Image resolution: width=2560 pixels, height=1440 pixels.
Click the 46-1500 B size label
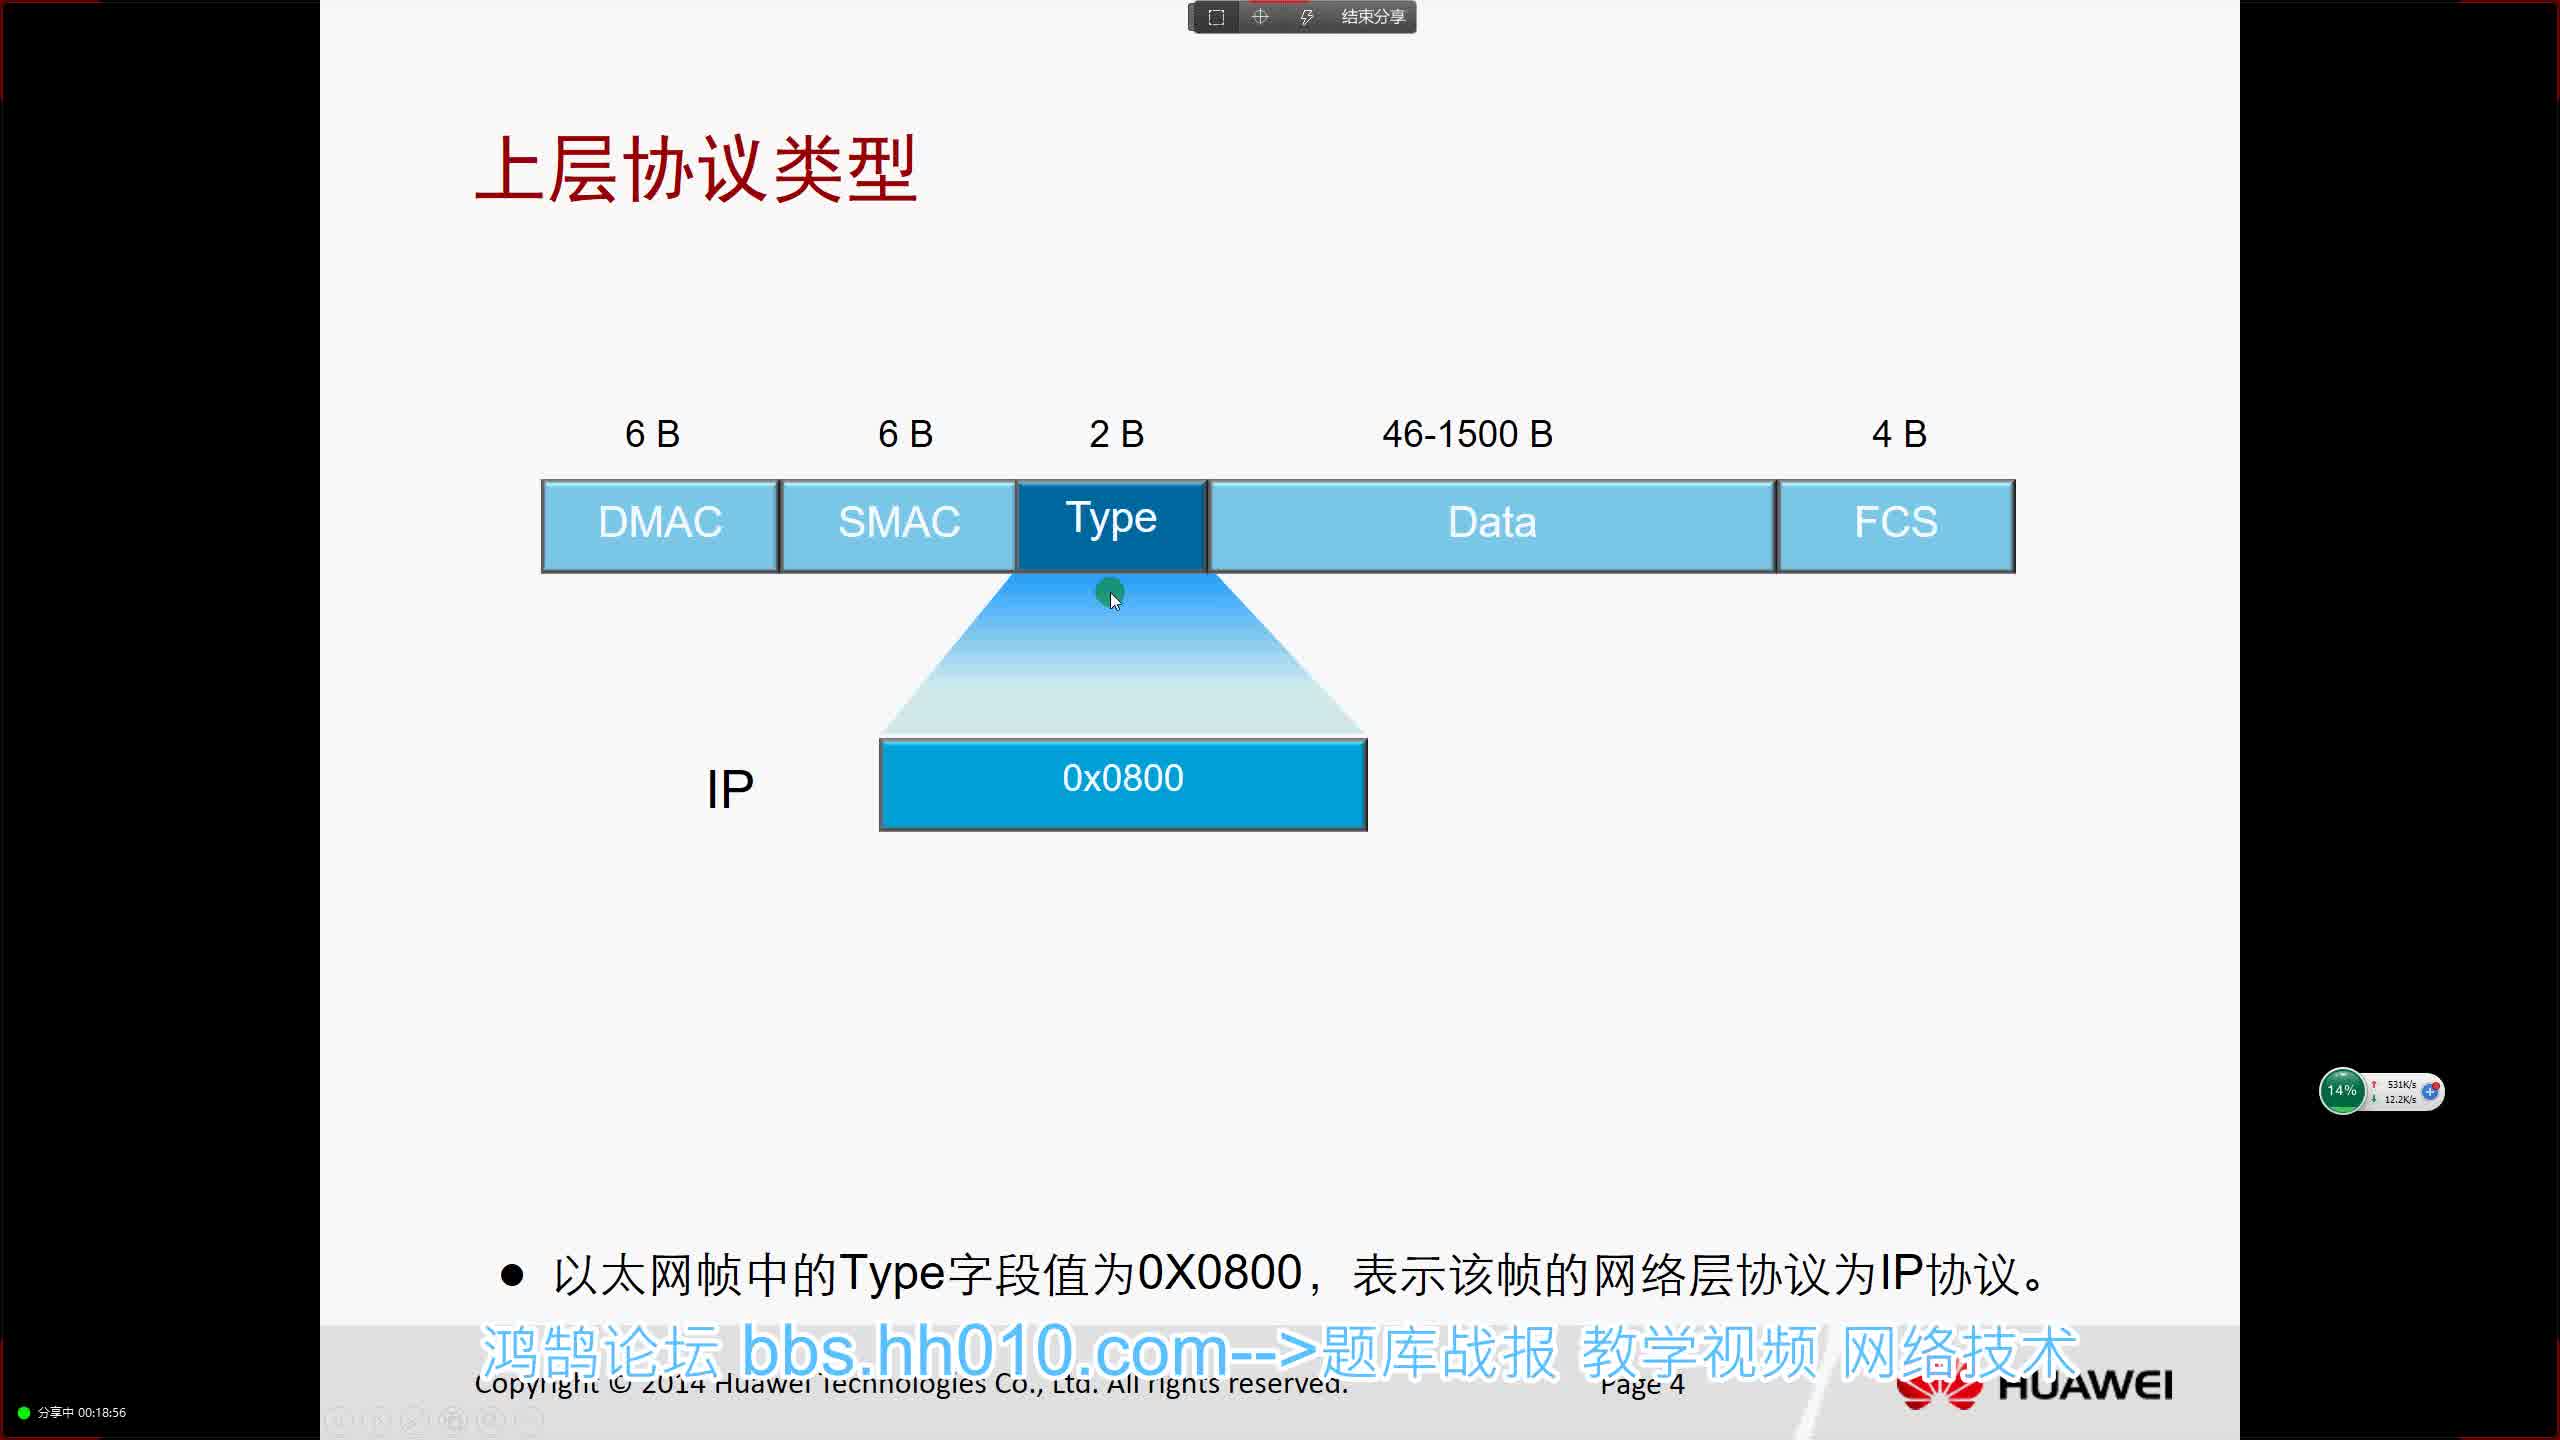click(x=1467, y=434)
